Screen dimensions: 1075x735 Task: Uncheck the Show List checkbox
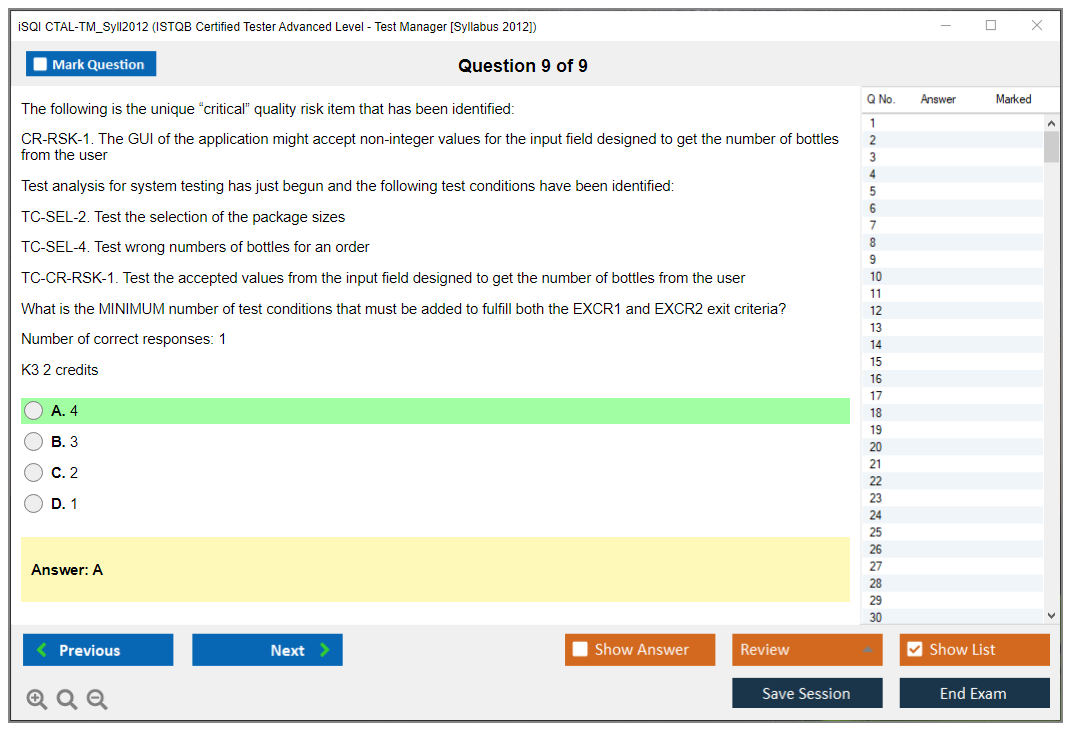click(x=914, y=650)
